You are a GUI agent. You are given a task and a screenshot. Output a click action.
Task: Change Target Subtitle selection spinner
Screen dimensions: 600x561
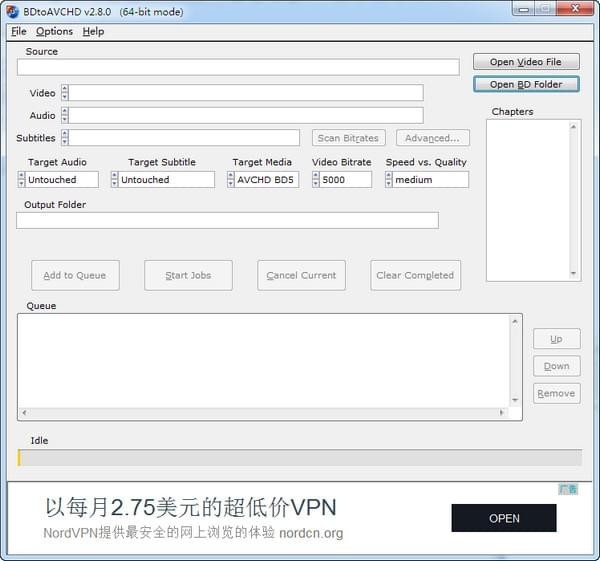(x=115, y=180)
